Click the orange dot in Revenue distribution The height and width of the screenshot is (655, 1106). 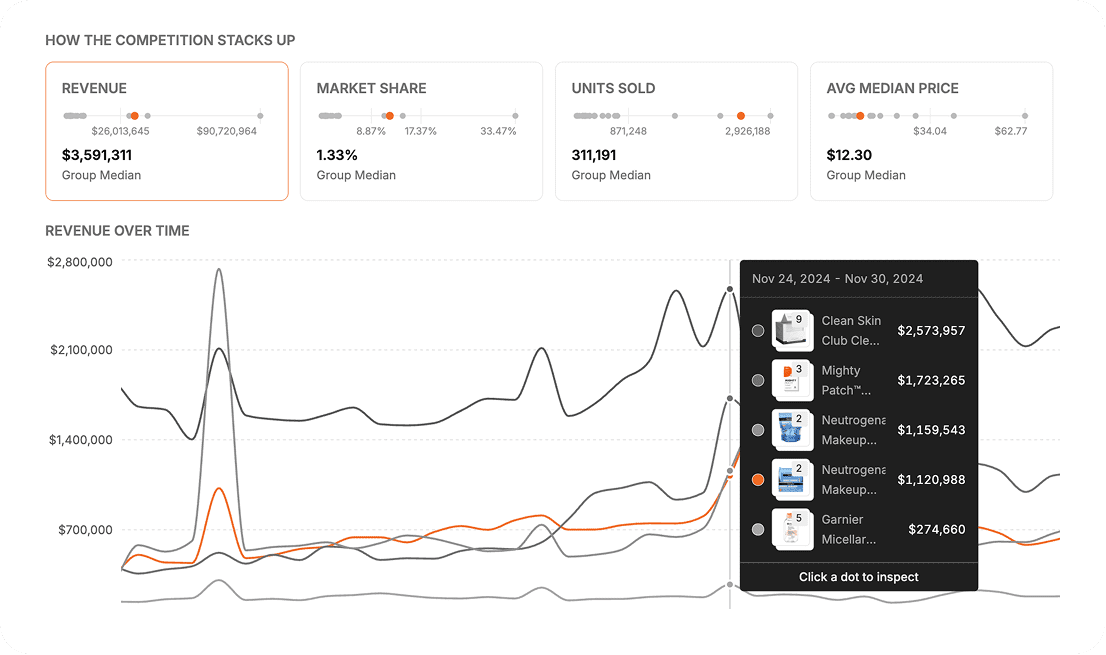pyautogui.click(x=135, y=116)
